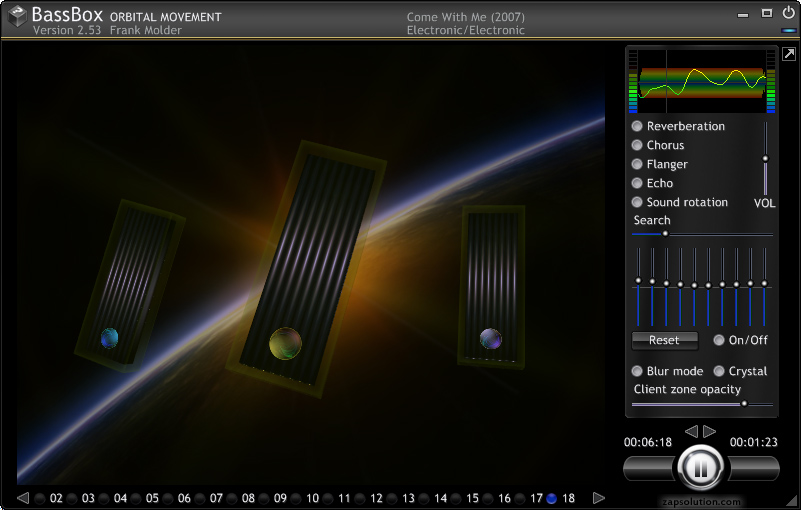Minimize the BassBox window
The image size is (801, 510).
point(743,15)
